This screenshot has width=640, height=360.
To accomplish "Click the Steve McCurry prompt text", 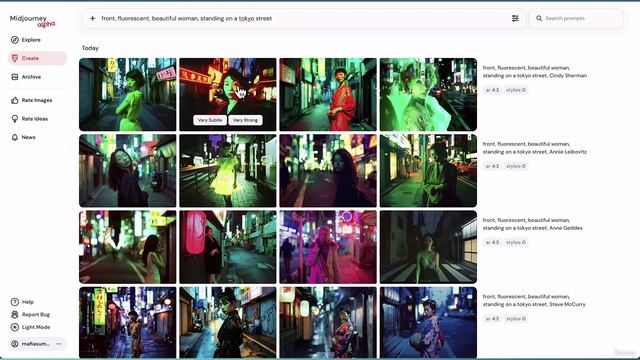I will (x=534, y=300).
